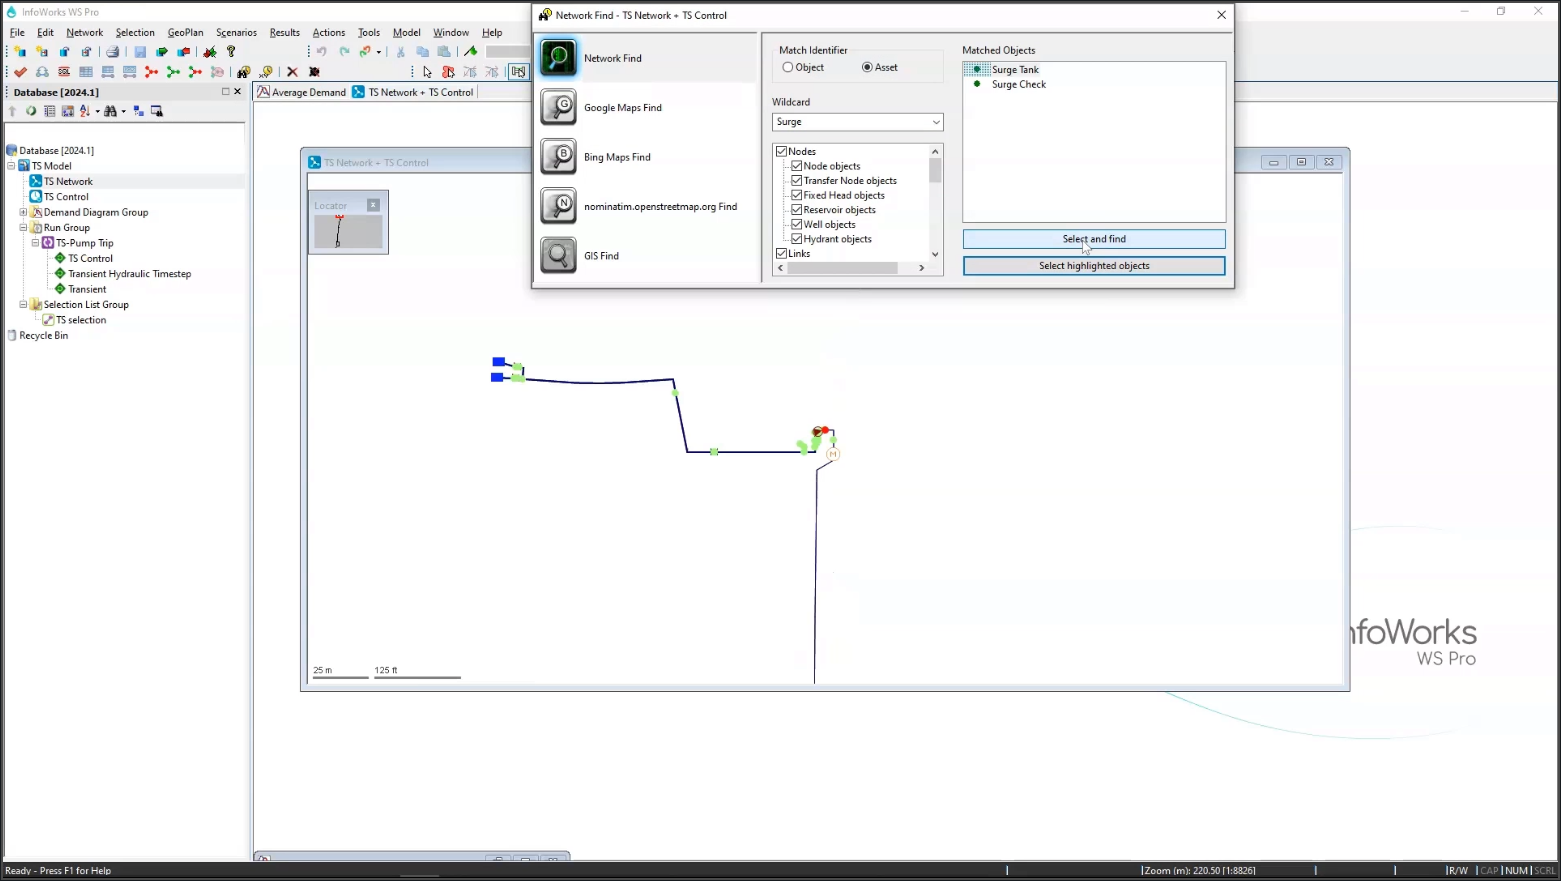
Task: Switch to the Average Demand tab
Action: (302, 92)
